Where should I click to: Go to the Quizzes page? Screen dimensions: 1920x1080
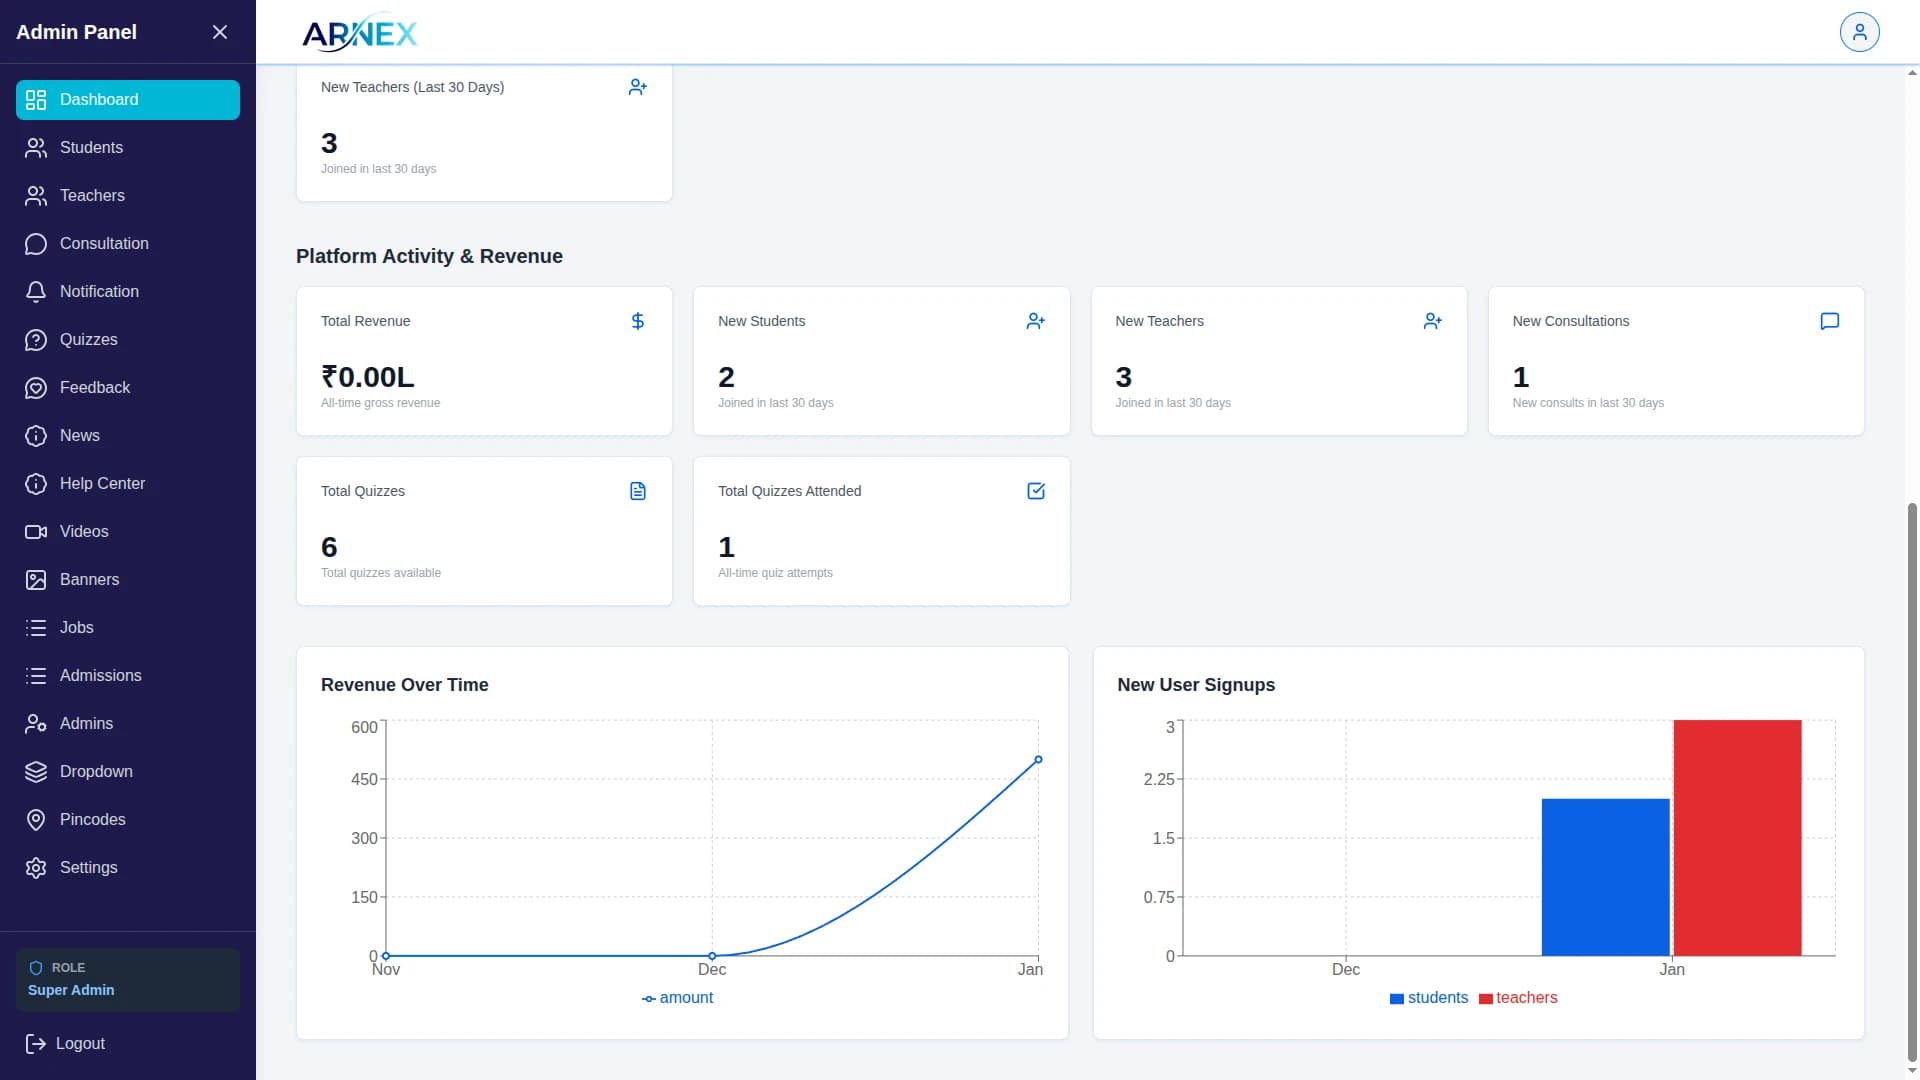point(88,340)
